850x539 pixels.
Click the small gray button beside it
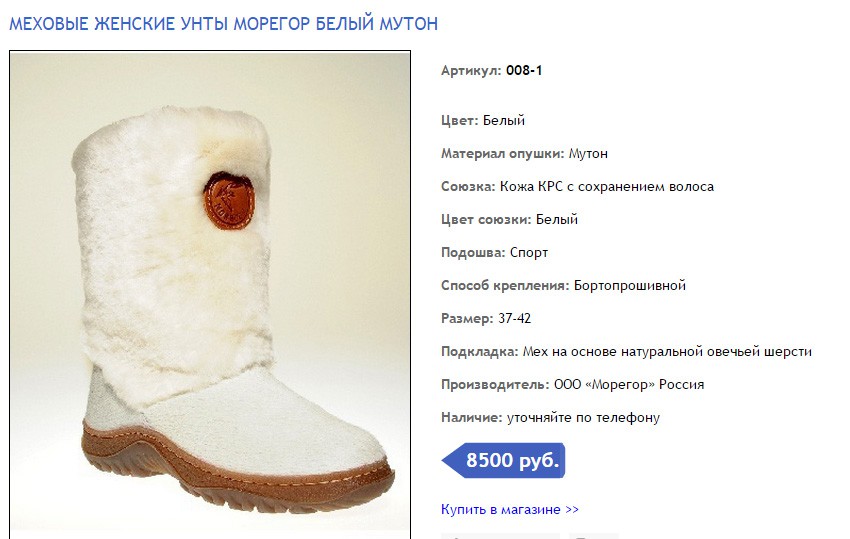click(593, 536)
